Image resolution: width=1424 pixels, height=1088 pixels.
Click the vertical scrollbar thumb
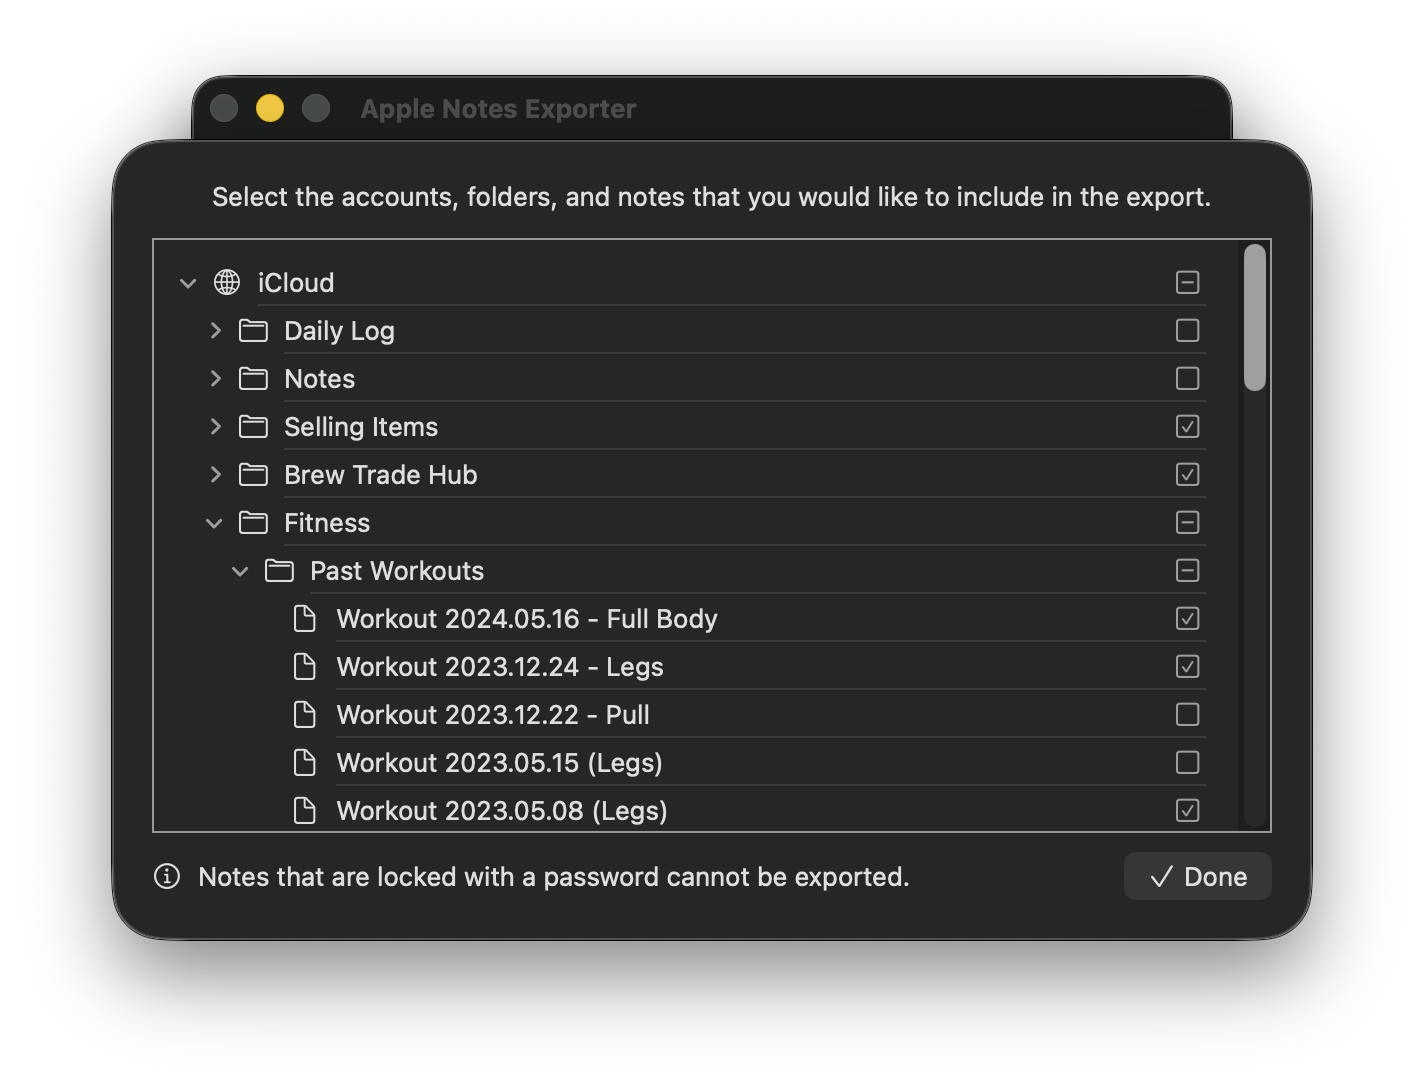tap(1254, 317)
